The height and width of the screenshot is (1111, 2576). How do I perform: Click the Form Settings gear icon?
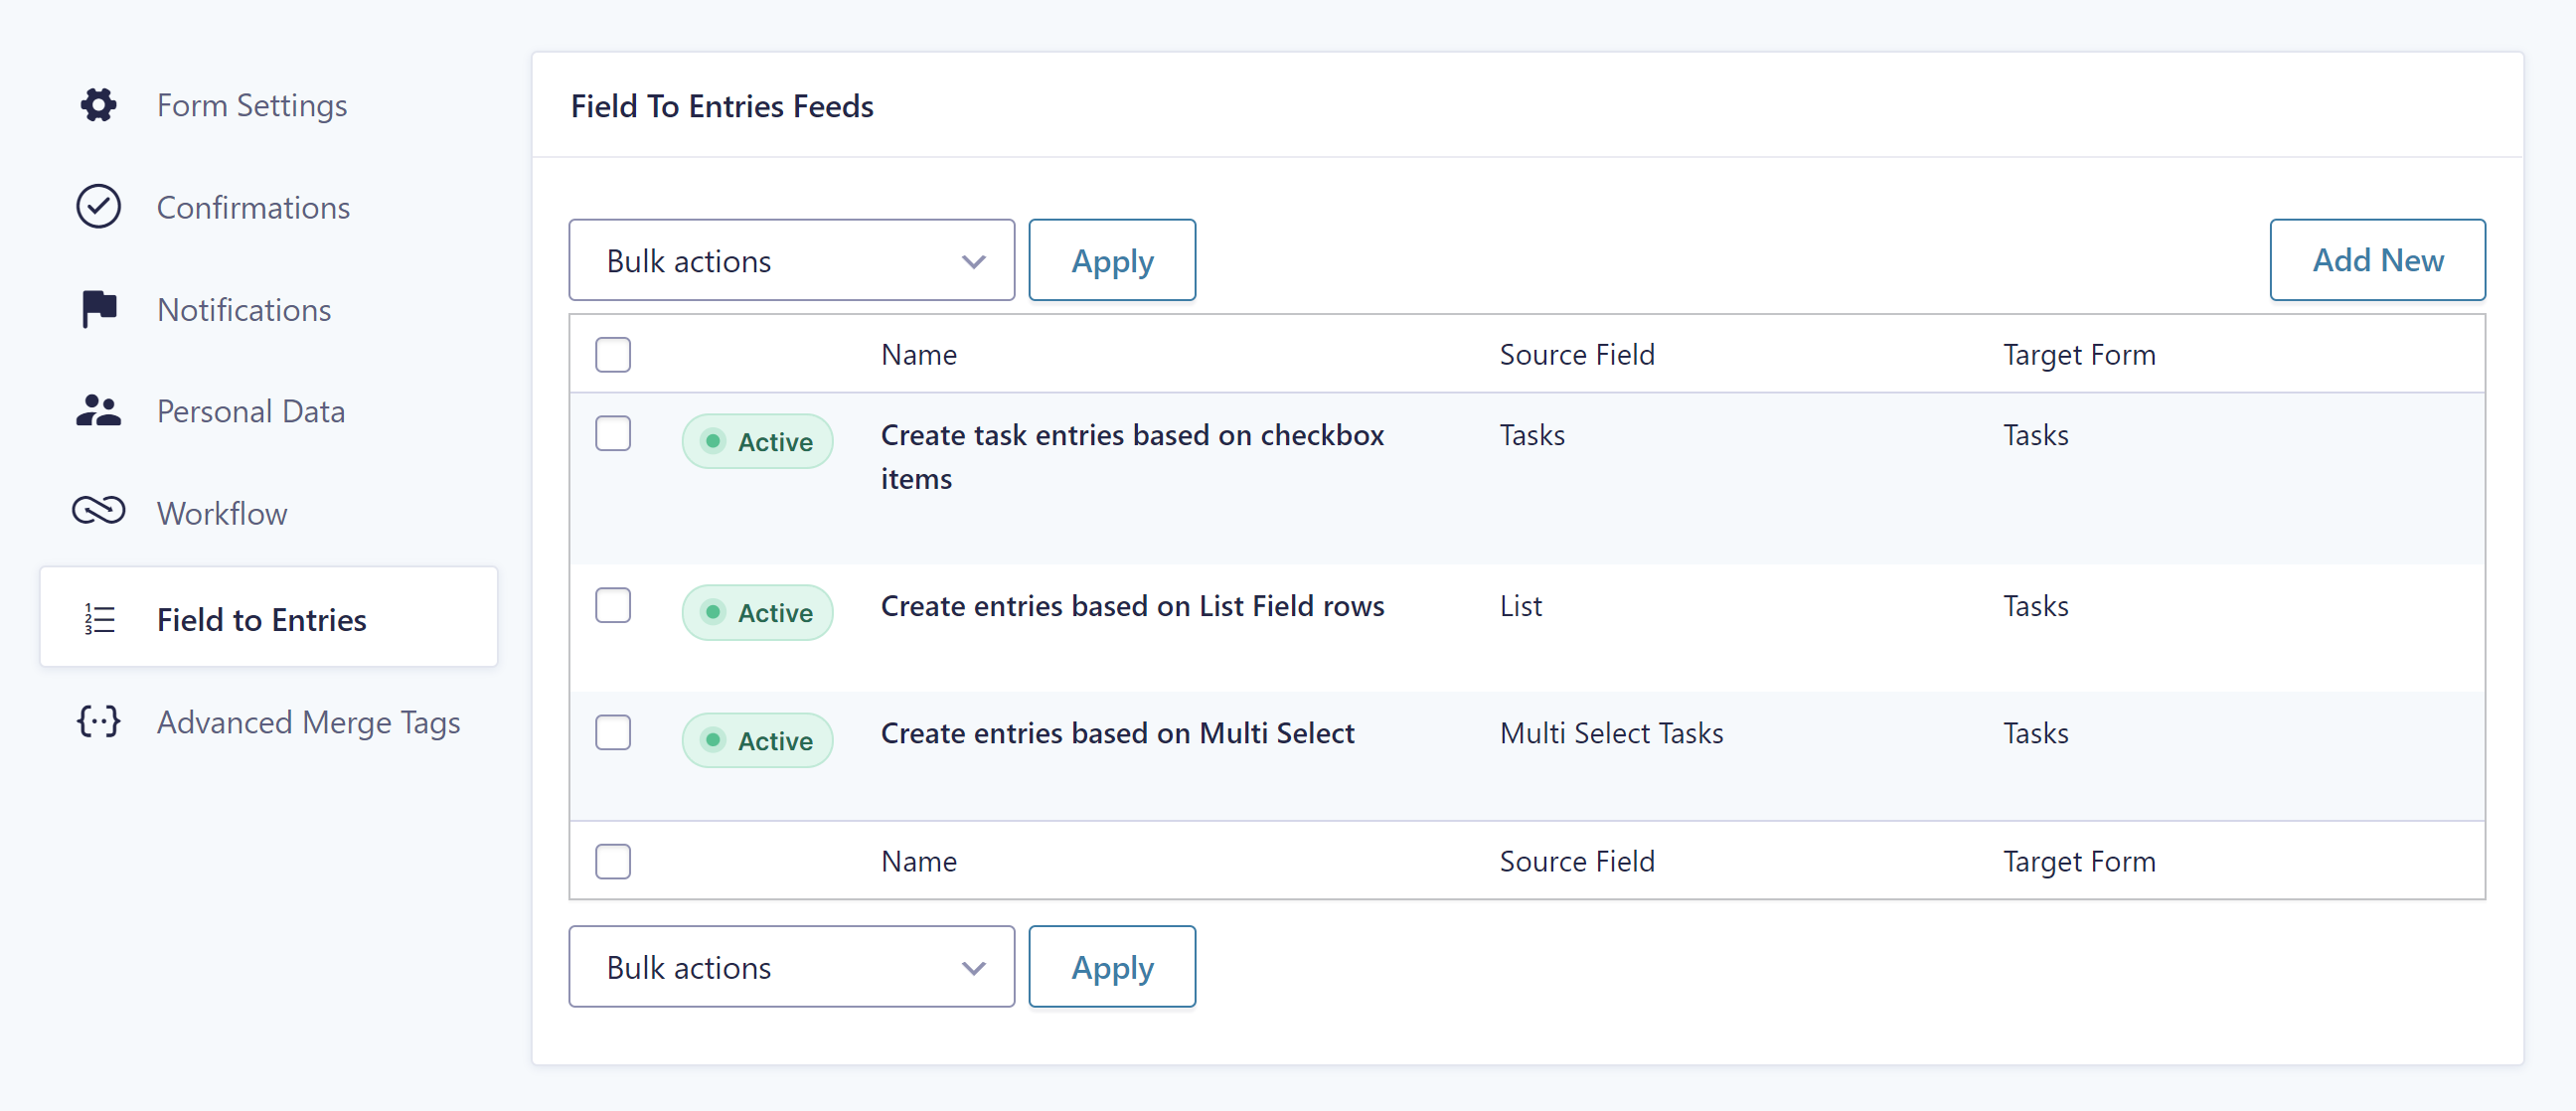pyautogui.click(x=97, y=105)
